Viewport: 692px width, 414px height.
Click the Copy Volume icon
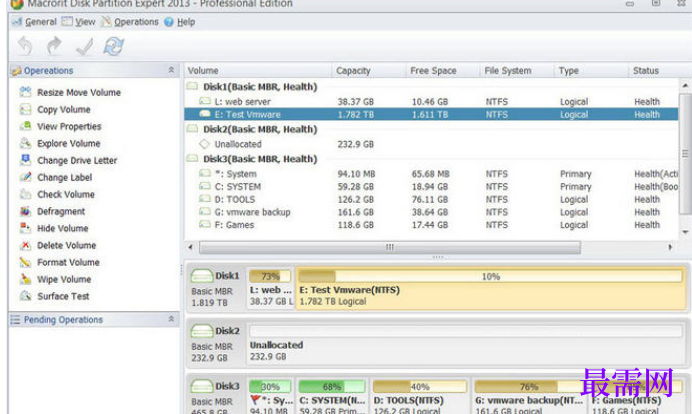[26, 109]
